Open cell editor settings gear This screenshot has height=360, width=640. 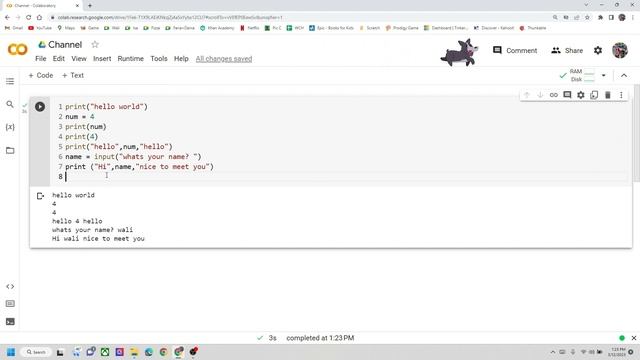point(580,95)
